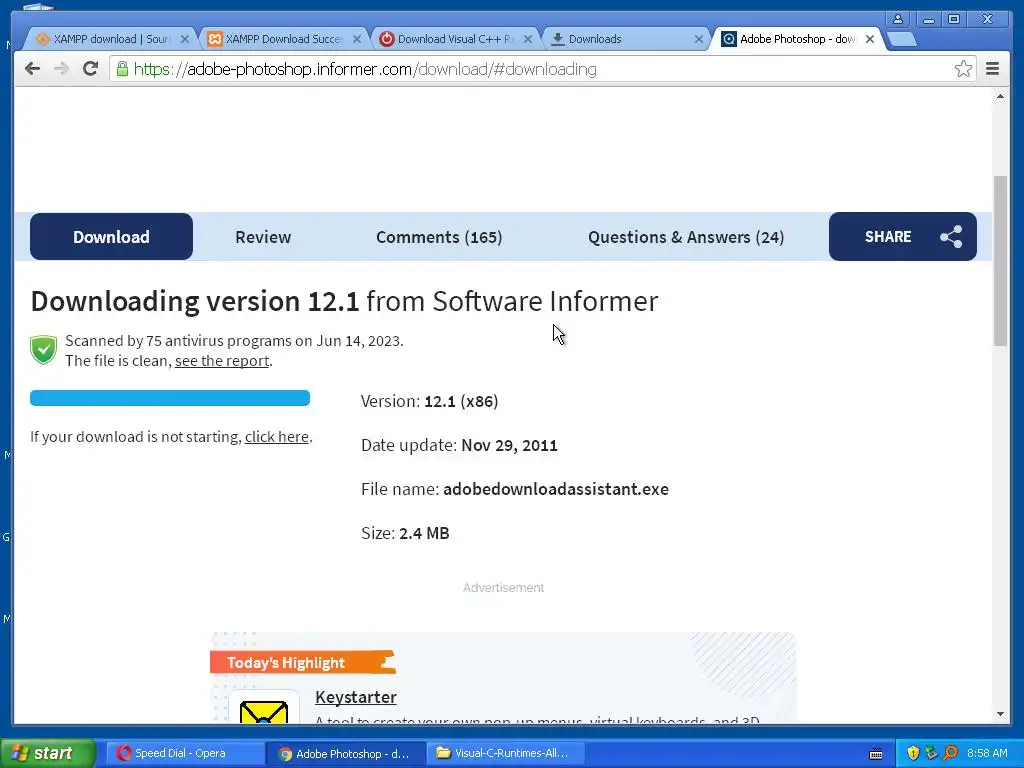This screenshot has width=1024, height=768.
Task: Click the page scrollbar down arrow
Action: tap(1000, 714)
